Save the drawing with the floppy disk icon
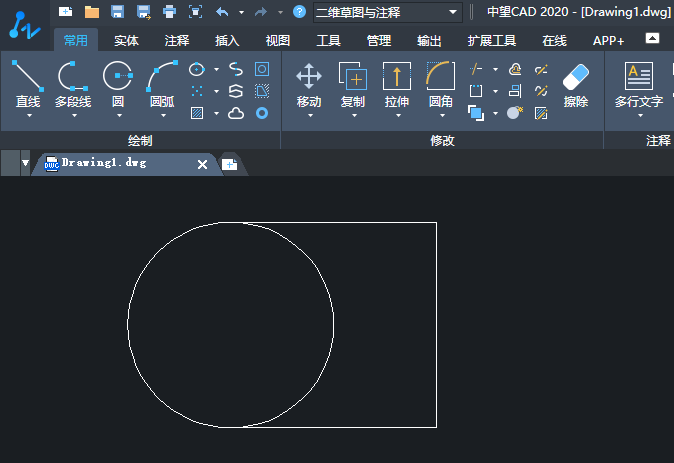674x463 pixels. 117,12
